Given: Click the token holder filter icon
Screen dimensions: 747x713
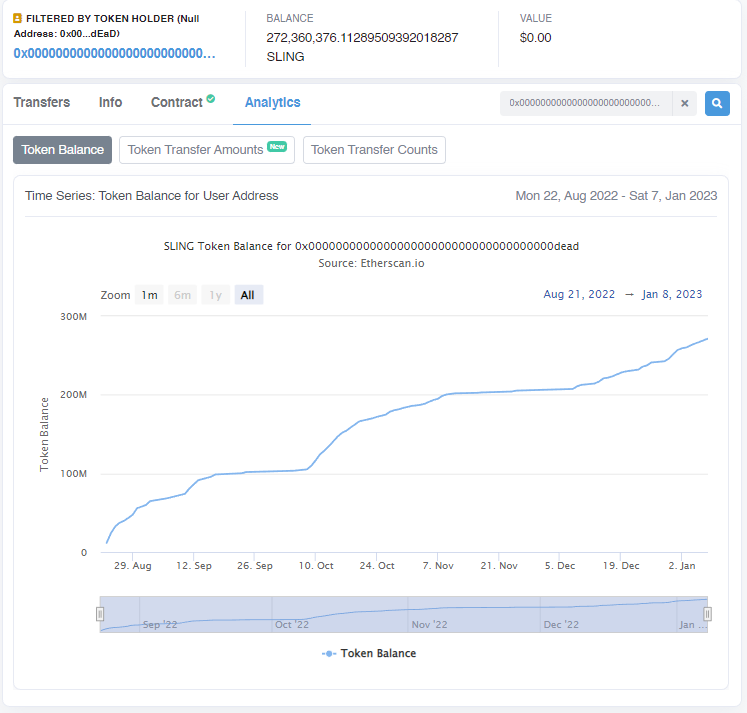Looking at the screenshot, I should 18,19.
